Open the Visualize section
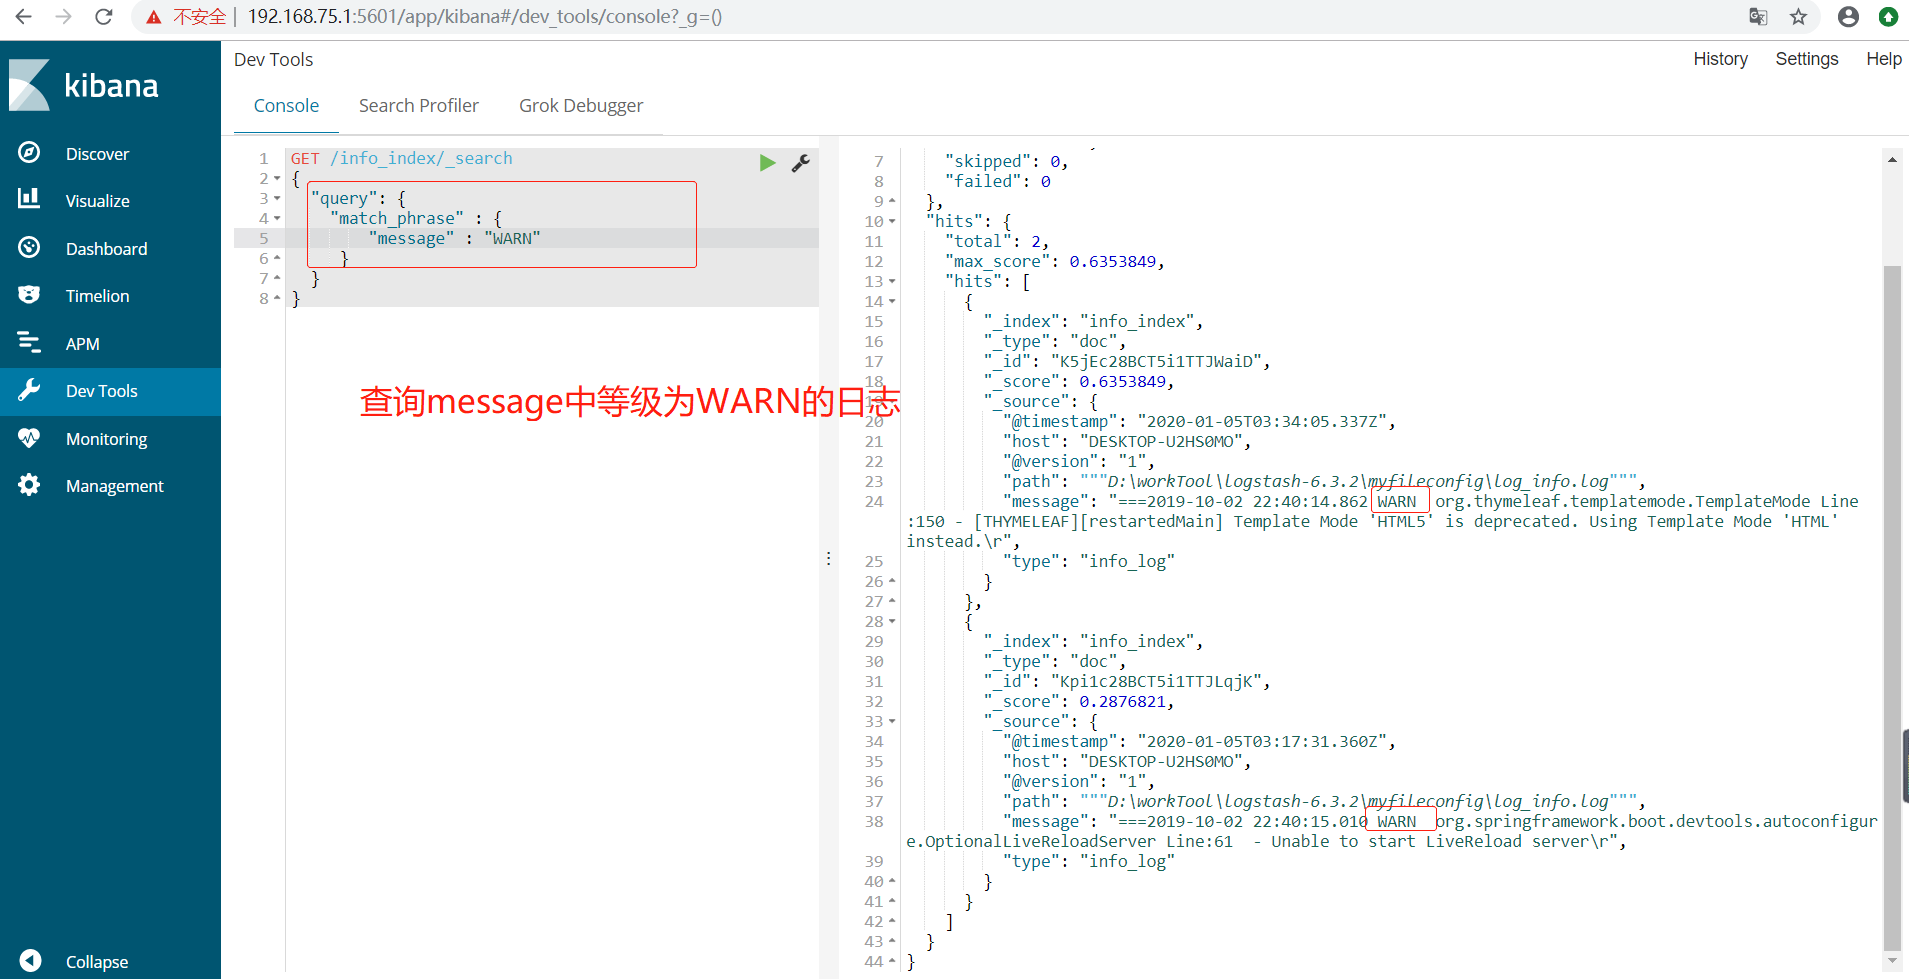This screenshot has width=1909, height=979. point(97,200)
